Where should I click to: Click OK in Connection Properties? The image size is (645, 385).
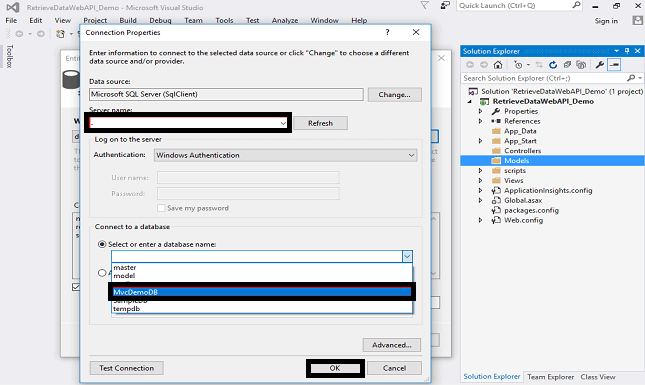pos(335,368)
